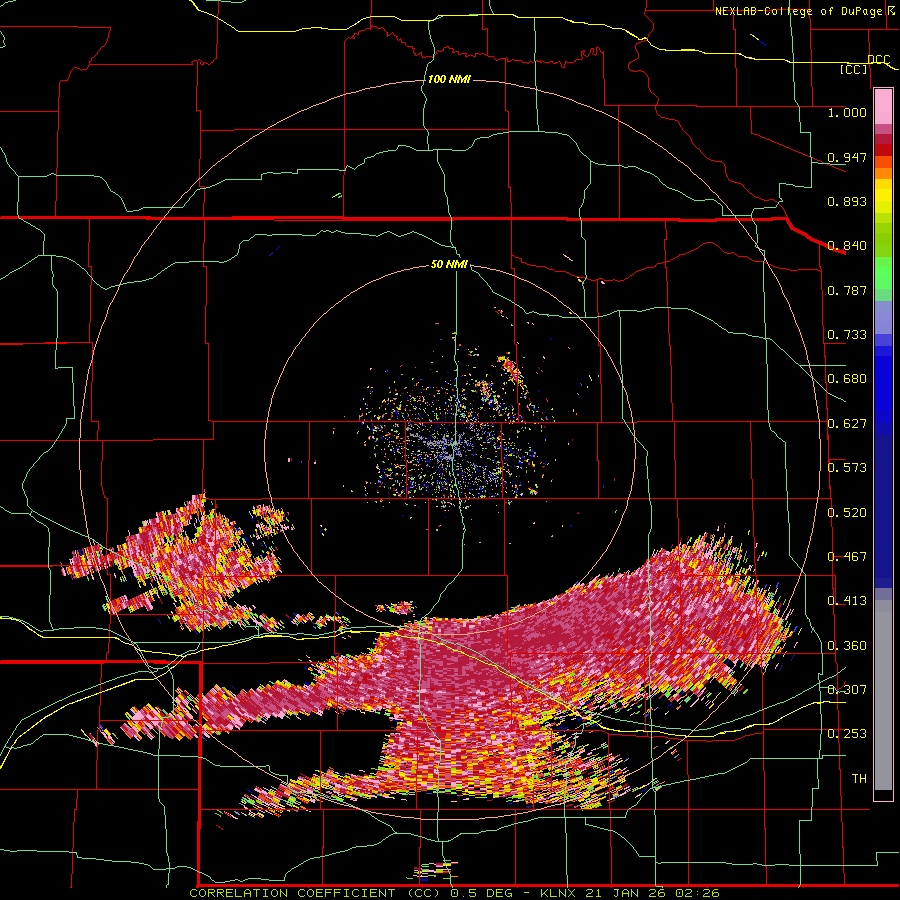Pick the gray swatch on the color bar
The image size is (900, 900).
(x=883, y=695)
